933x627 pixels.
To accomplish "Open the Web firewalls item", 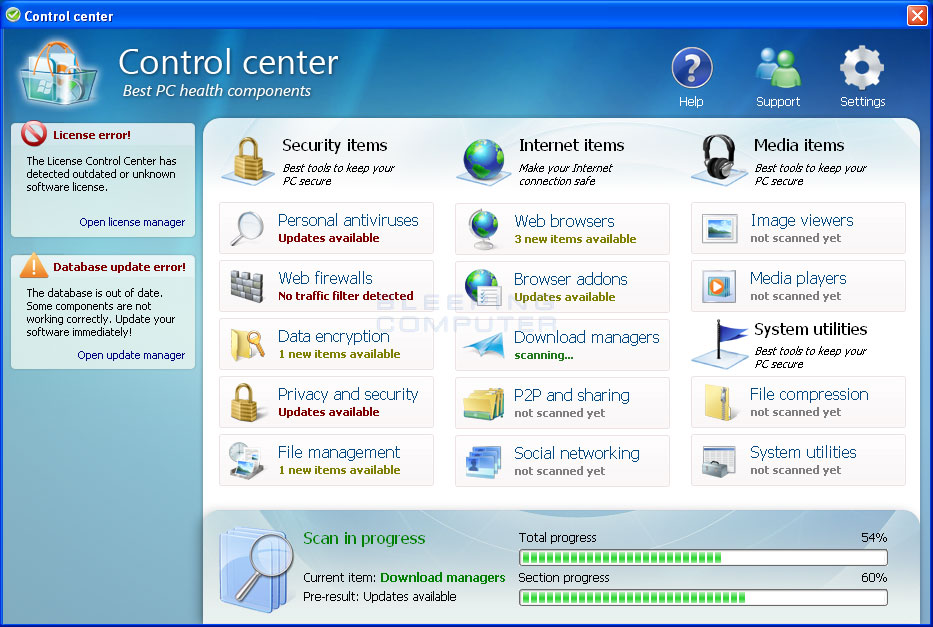I will (326, 286).
